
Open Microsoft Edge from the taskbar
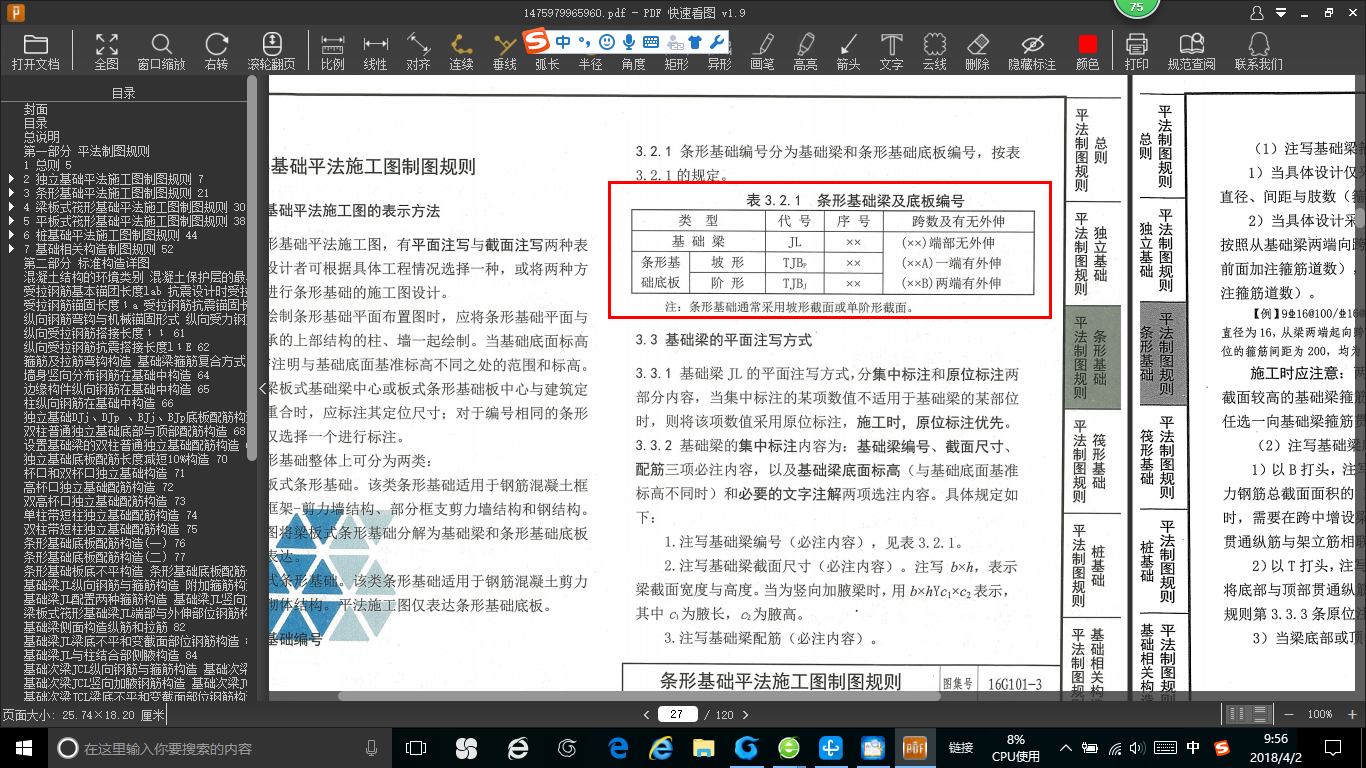pos(618,747)
